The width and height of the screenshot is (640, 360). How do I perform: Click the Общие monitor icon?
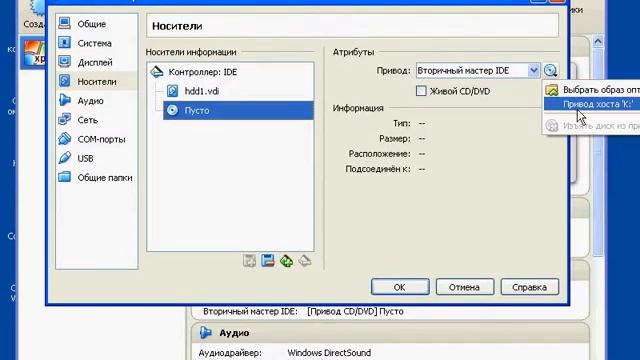(x=64, y=23)
